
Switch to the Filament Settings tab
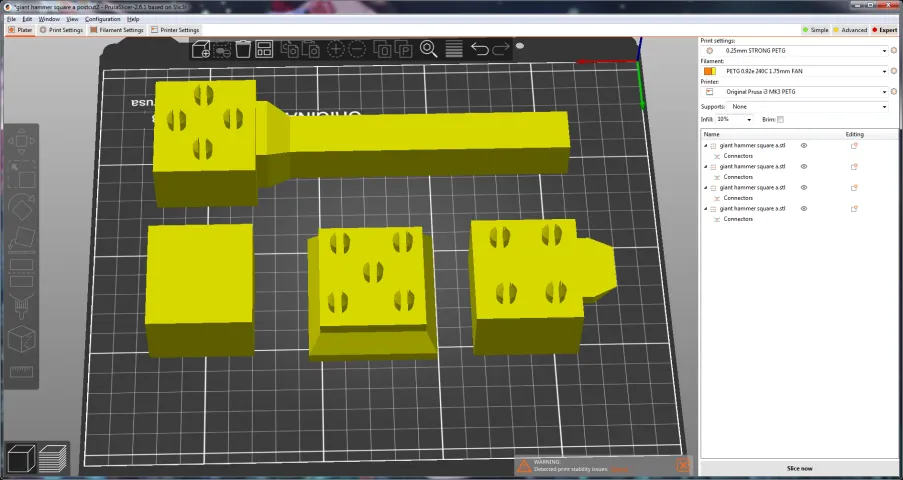117,30
